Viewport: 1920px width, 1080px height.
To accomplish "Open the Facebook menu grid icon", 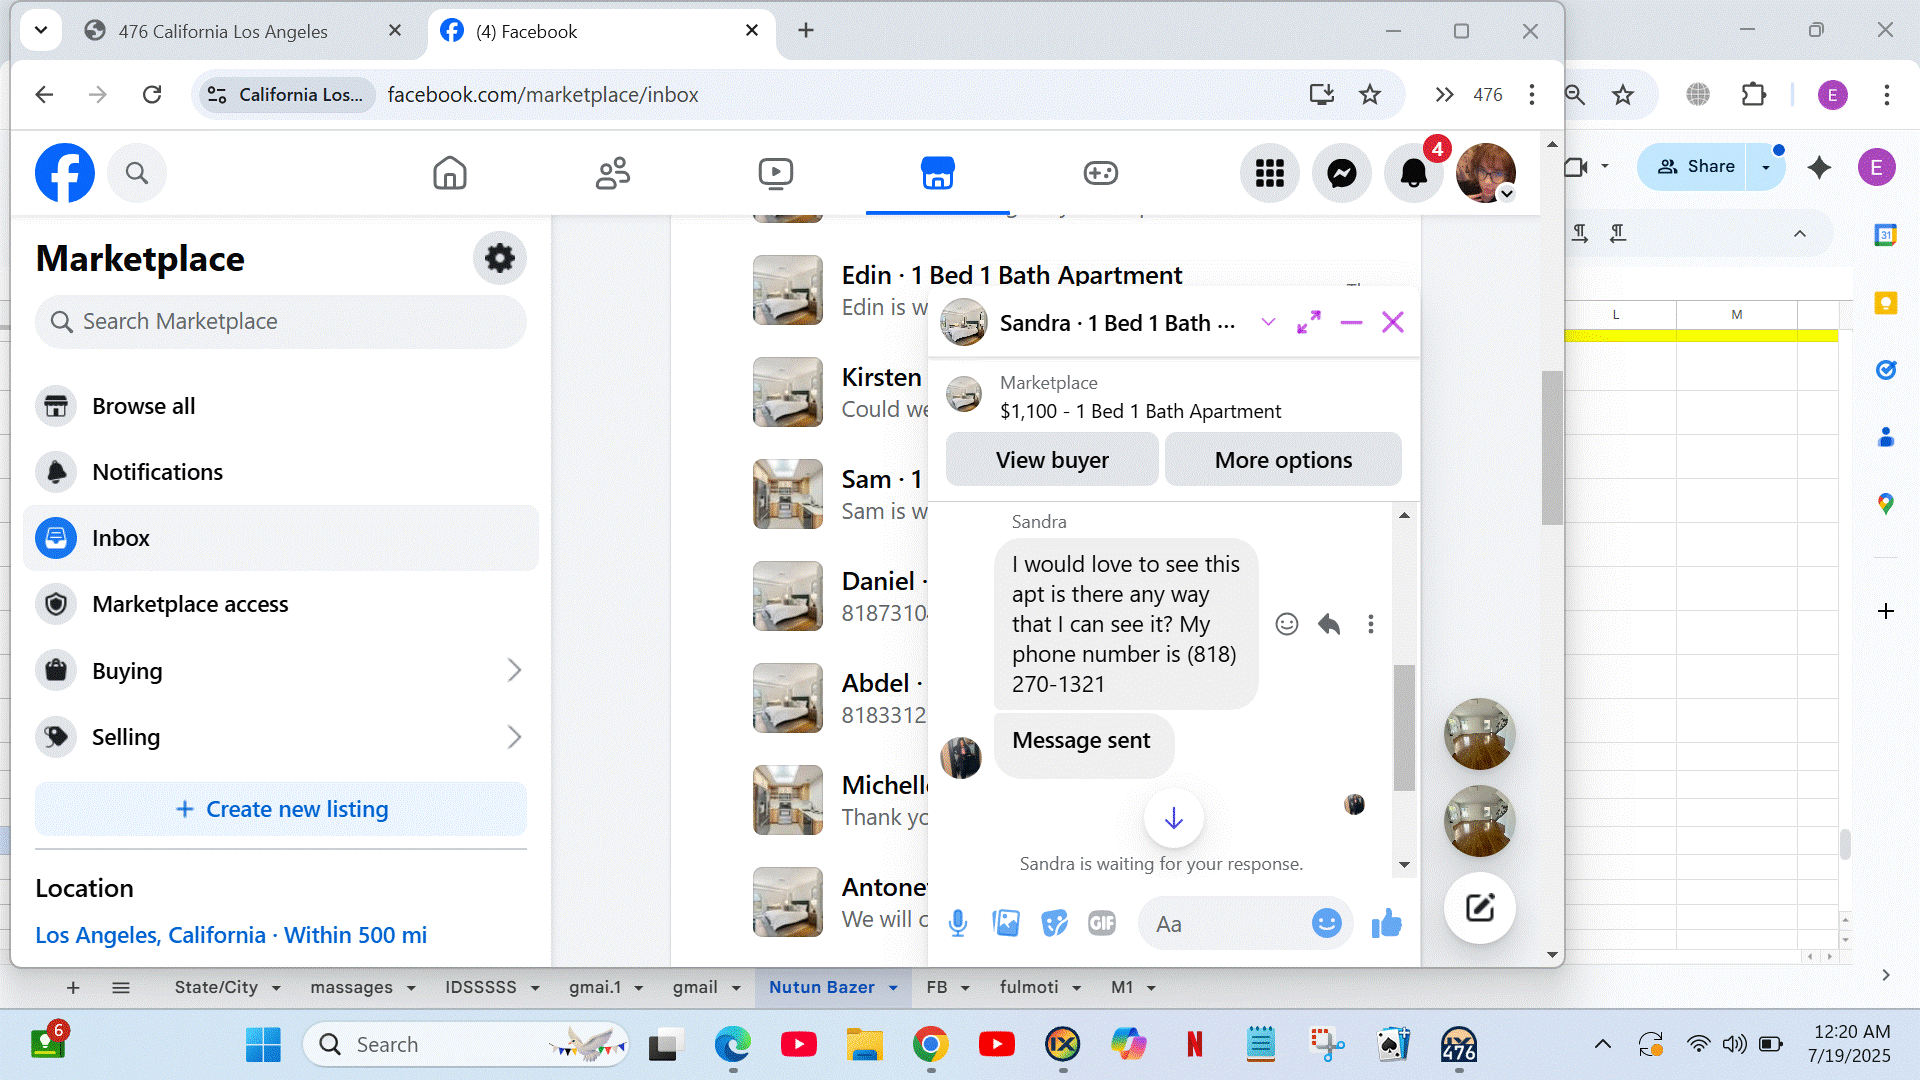I will pos(1269,173).
